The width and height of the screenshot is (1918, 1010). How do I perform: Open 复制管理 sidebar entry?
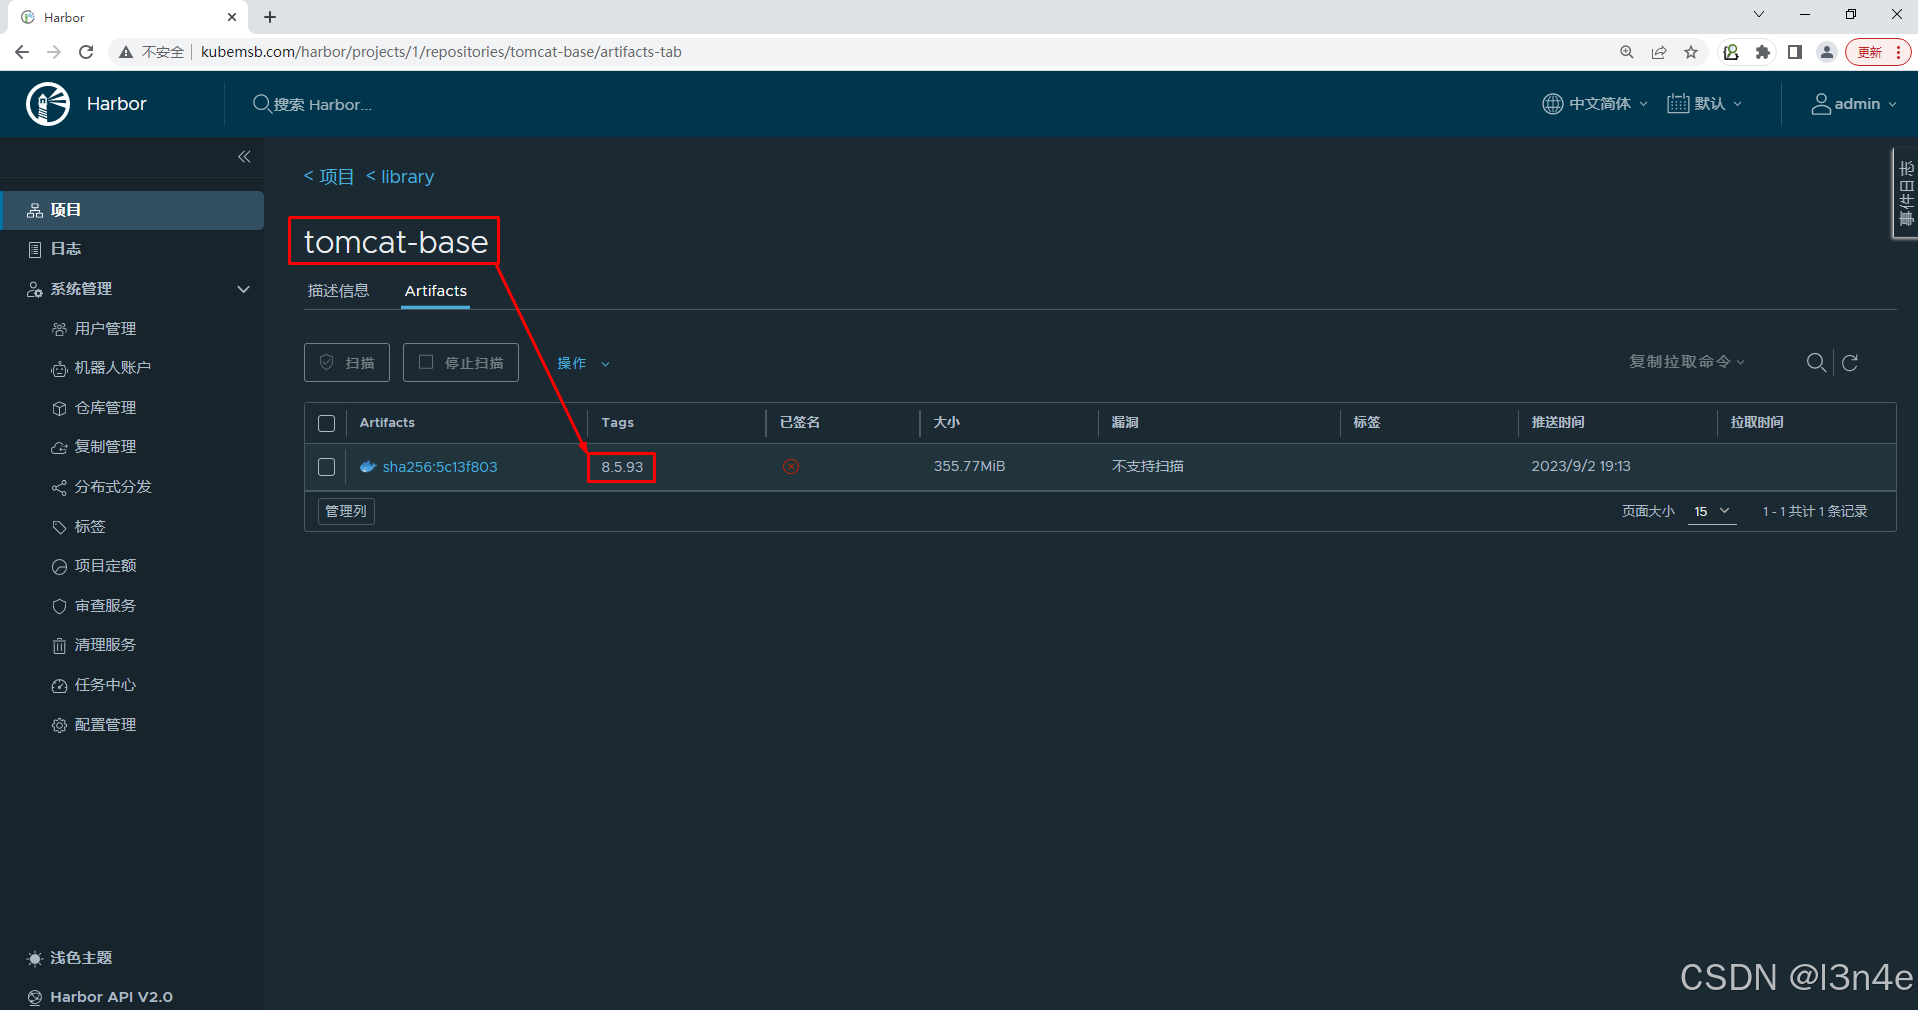[106, 447]
